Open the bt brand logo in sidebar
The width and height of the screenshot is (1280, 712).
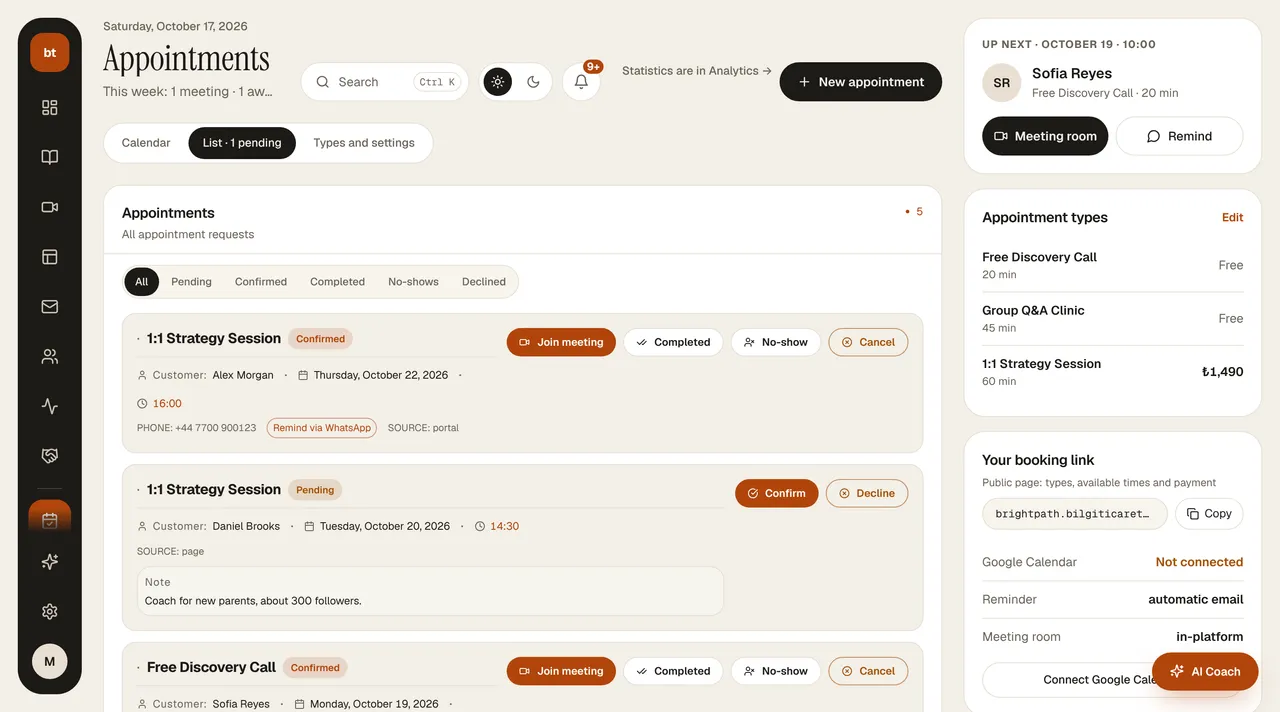(x=50, y=52)
